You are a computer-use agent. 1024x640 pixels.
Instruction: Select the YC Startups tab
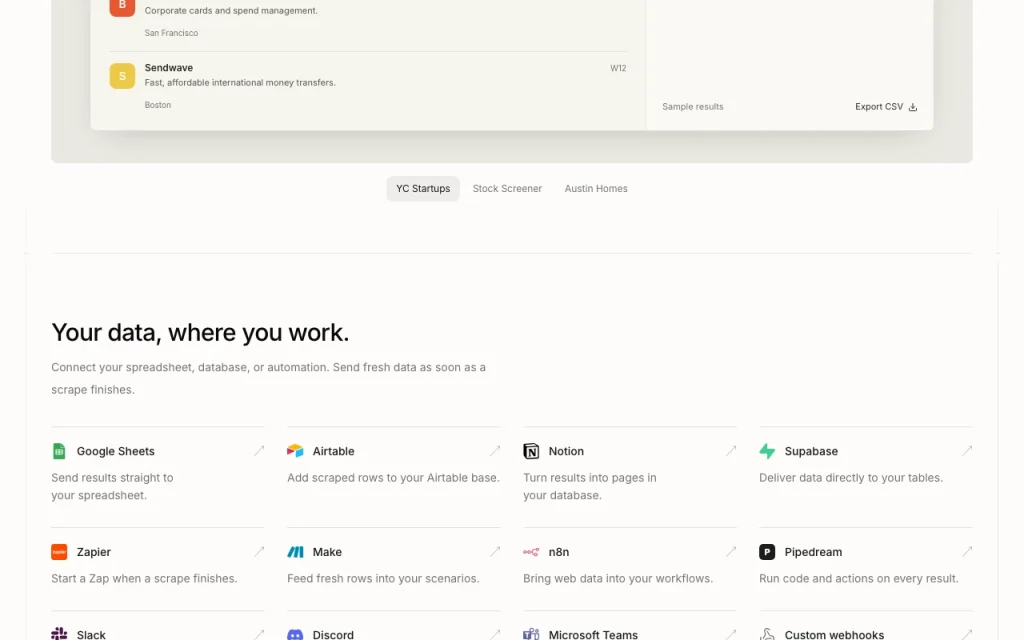423,189
